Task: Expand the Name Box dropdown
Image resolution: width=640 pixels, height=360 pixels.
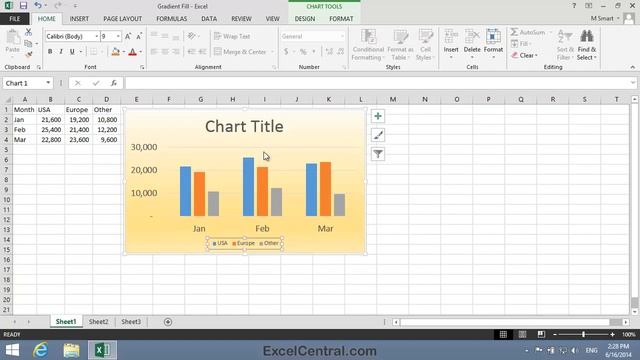Action: (x=48, y=83)
